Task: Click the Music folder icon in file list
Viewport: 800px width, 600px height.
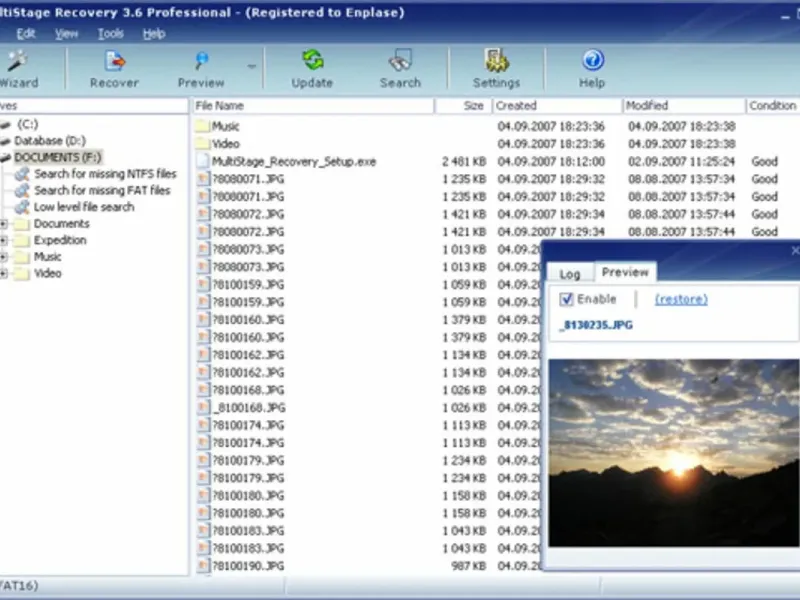Action: [x=203, y=126]
